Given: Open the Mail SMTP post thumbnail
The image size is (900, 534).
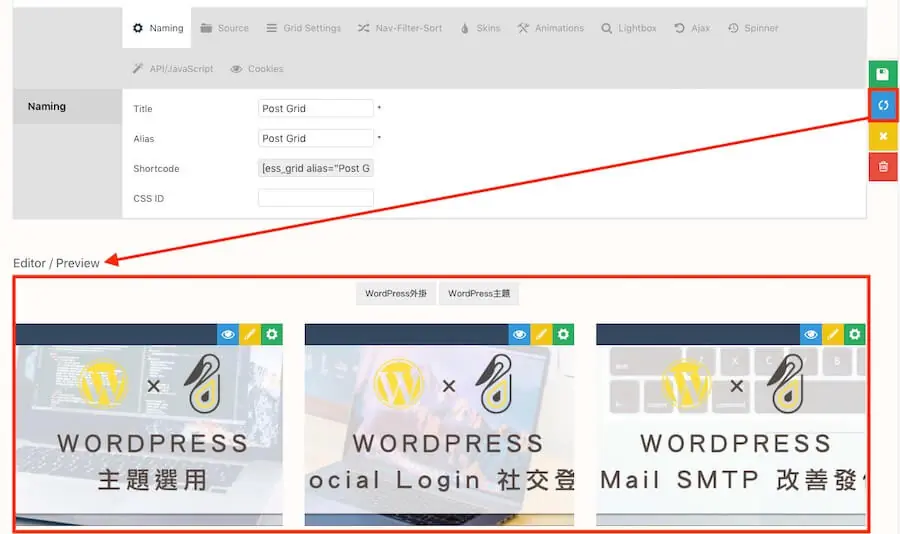Looking at the screenshot, I should pyautogui.click(x=731, y=435).
